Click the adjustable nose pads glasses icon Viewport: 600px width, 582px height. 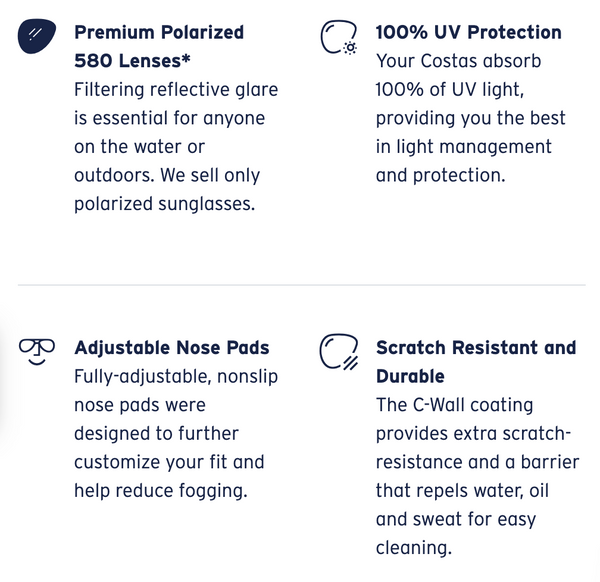[x=37, y=351]
